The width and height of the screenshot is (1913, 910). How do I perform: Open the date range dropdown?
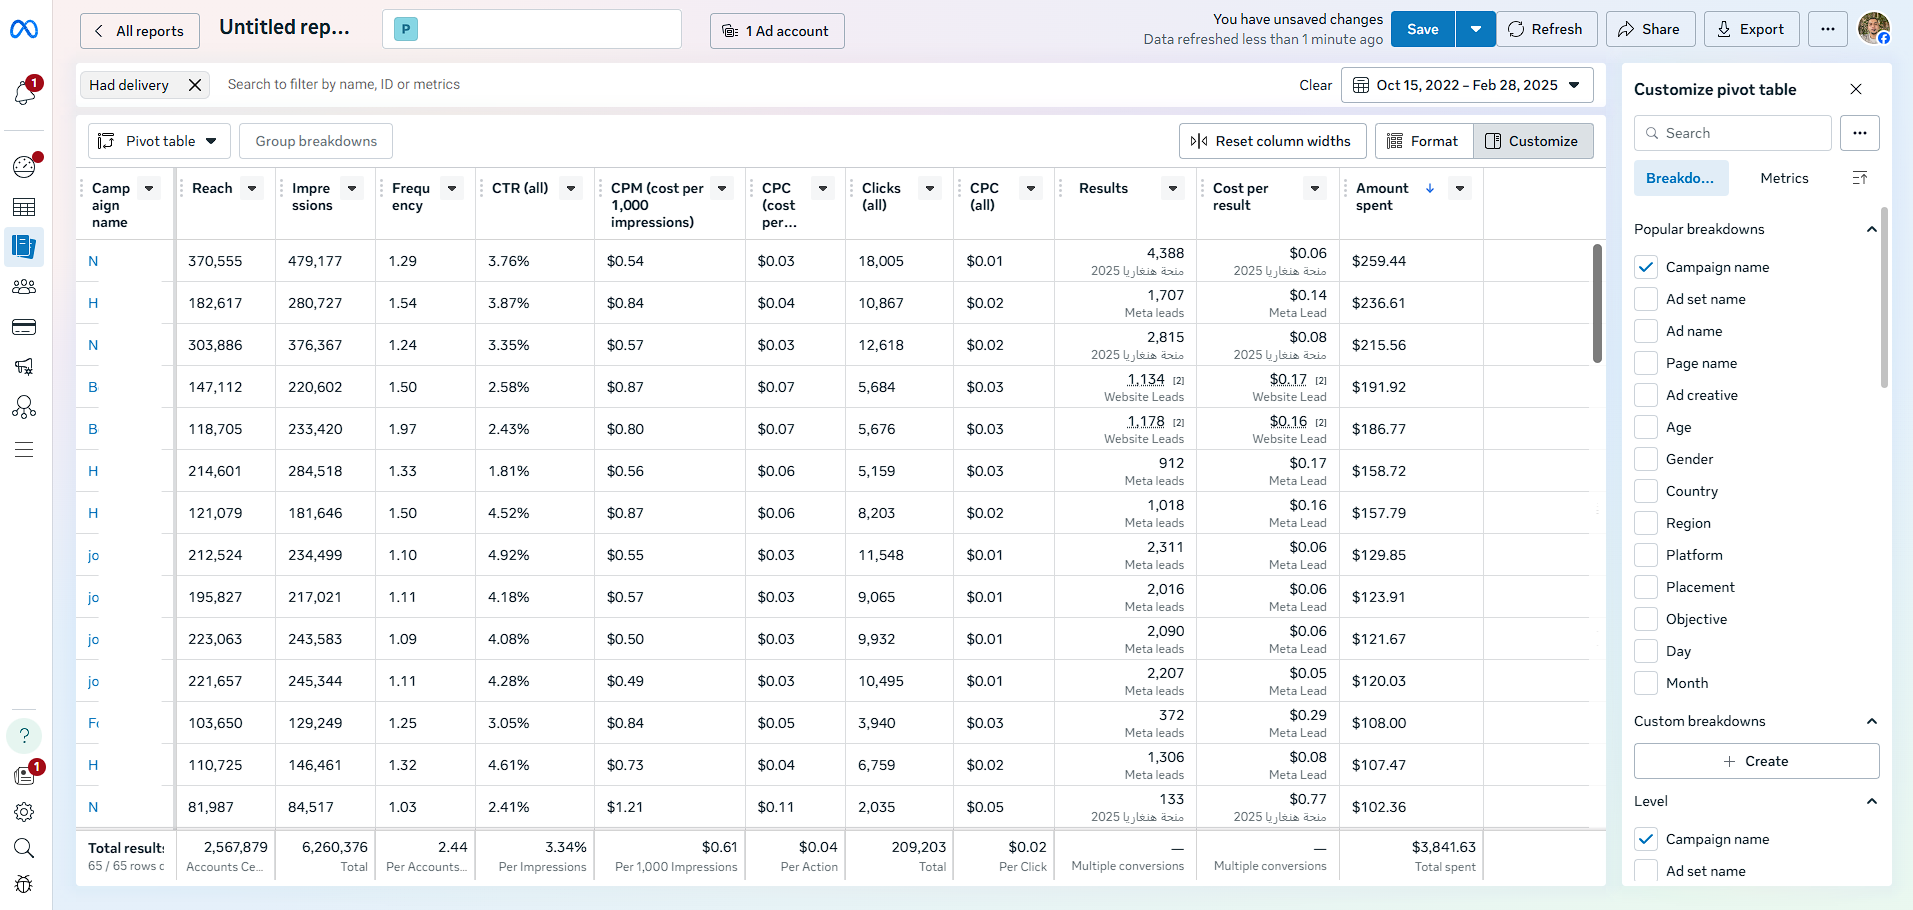(x=1466, y=85)
